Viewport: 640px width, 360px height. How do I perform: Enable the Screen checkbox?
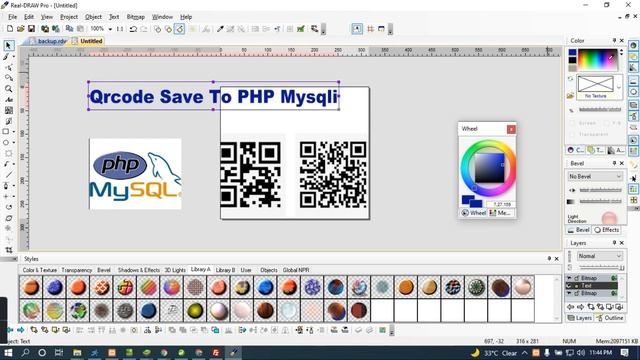click(x=572, y=123)
